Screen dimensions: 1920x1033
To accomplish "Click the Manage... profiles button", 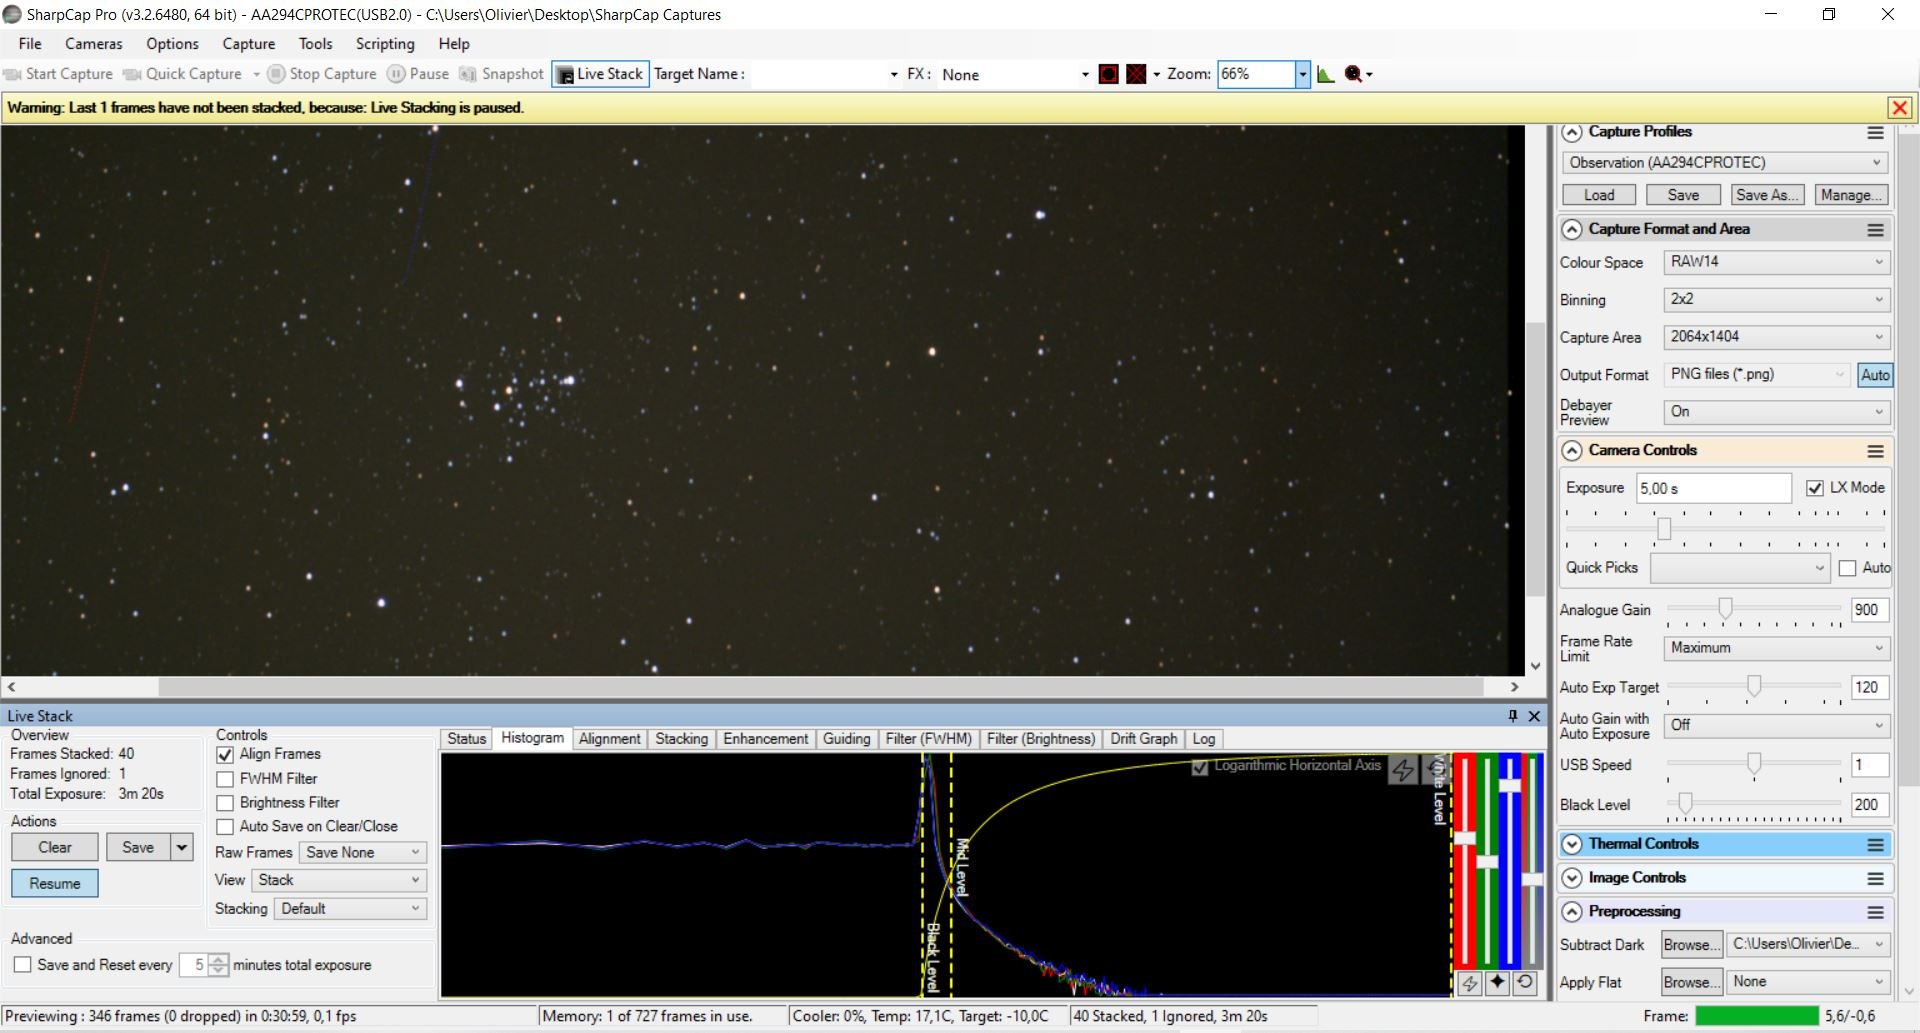I will (x=1852, y=195).
